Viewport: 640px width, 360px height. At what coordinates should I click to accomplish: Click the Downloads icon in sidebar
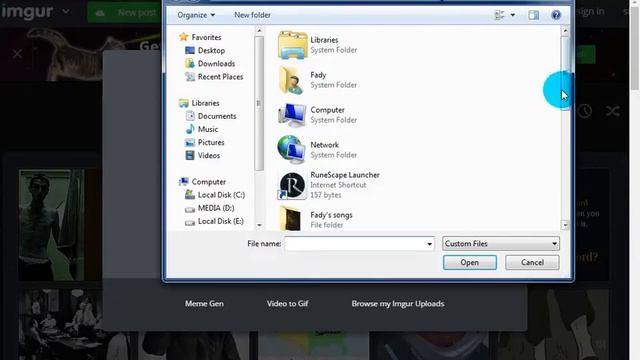190,63
